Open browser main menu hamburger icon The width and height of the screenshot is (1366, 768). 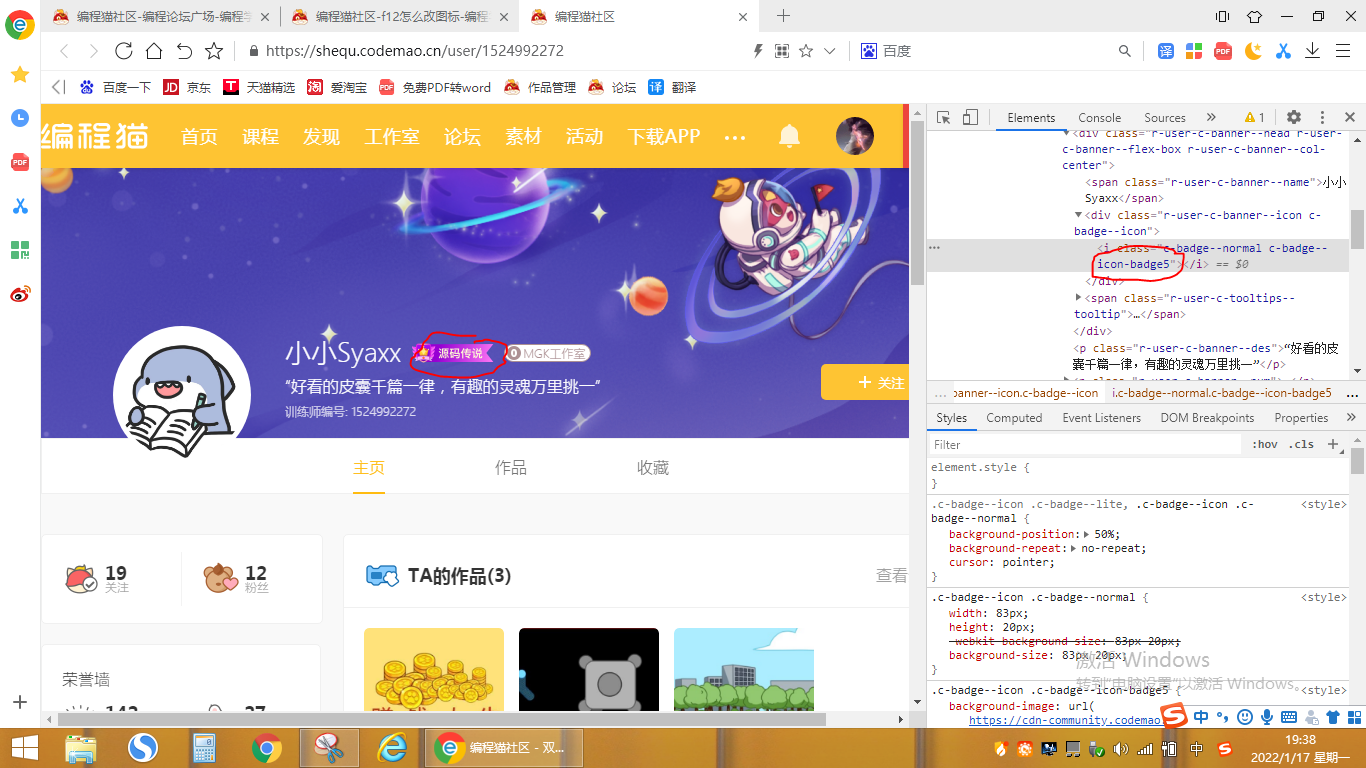(1342, 51)
